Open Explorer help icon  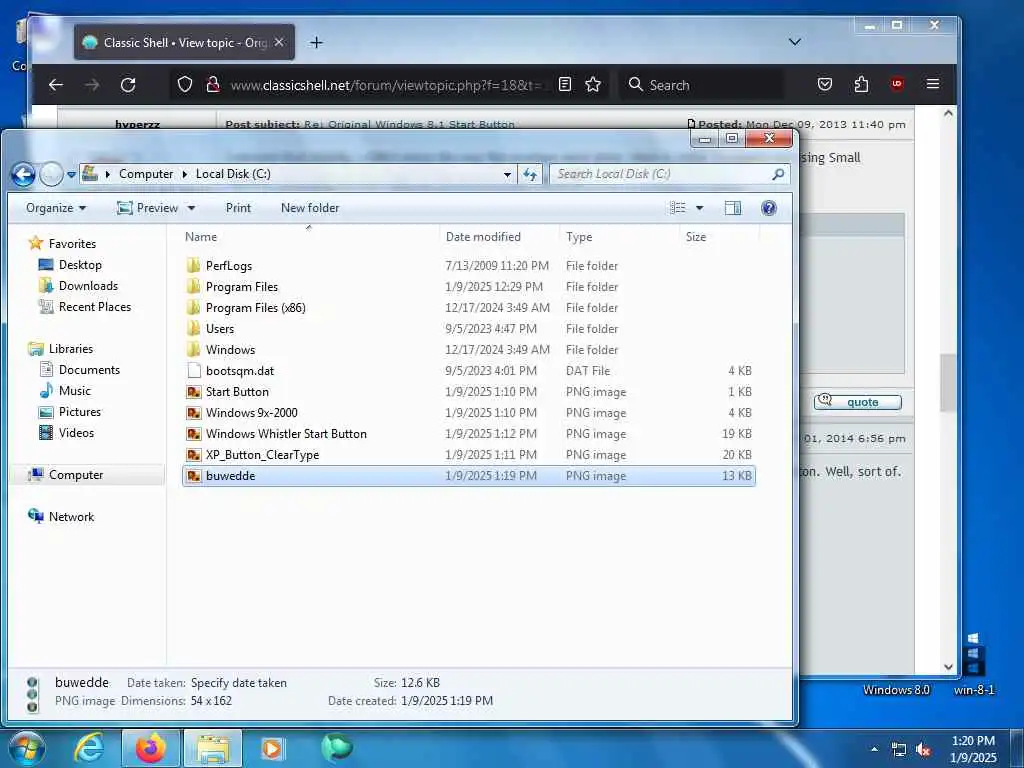(769, 208)
